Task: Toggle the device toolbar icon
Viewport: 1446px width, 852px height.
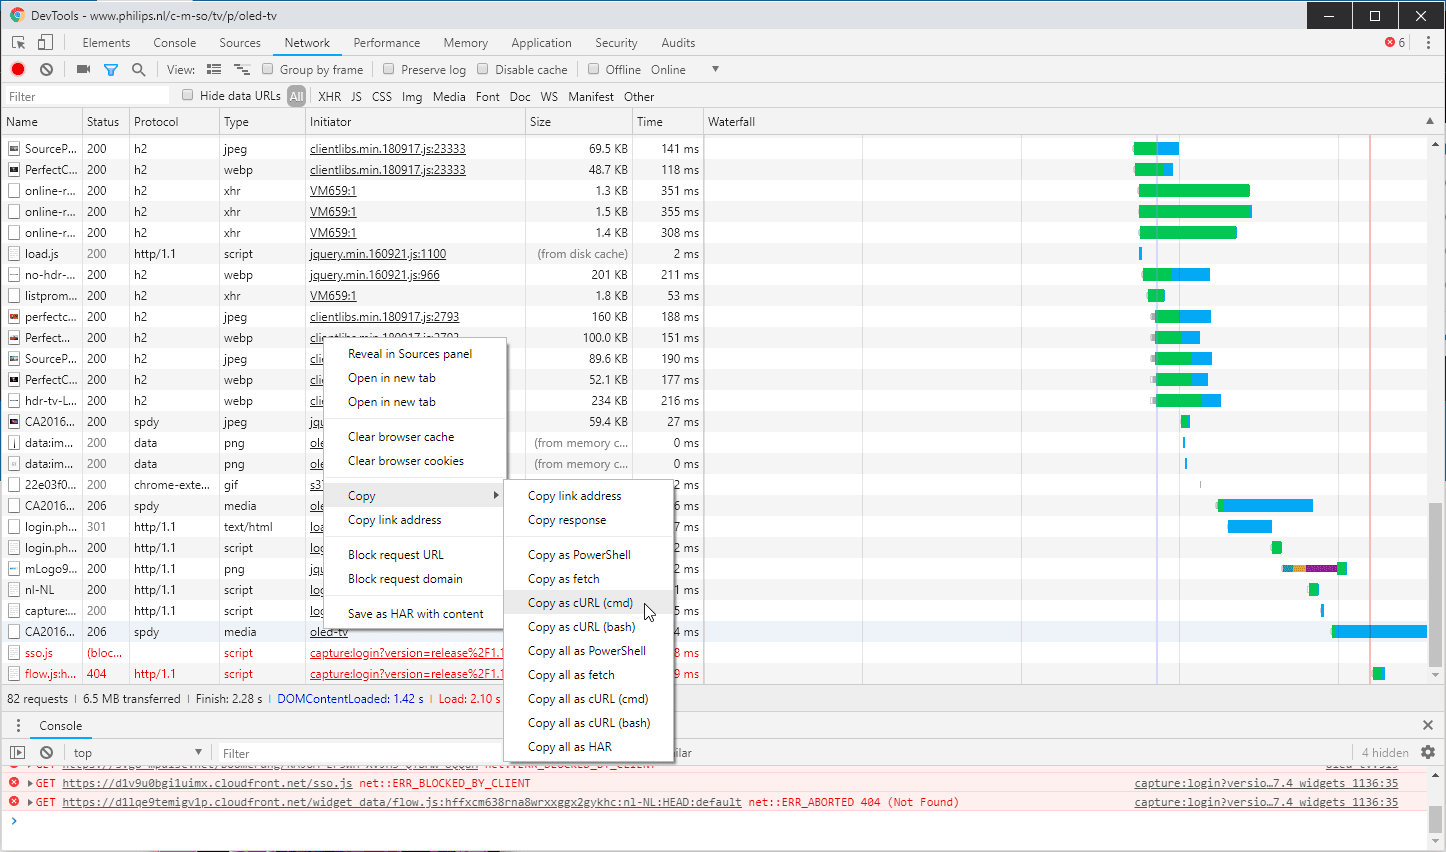Action: pyautogui.click(x=42, y=42)
